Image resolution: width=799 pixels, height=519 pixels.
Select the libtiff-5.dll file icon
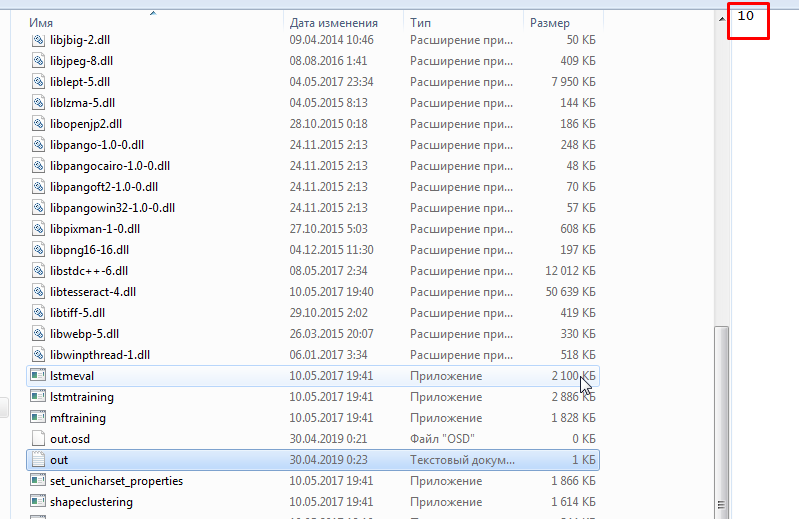38,312
